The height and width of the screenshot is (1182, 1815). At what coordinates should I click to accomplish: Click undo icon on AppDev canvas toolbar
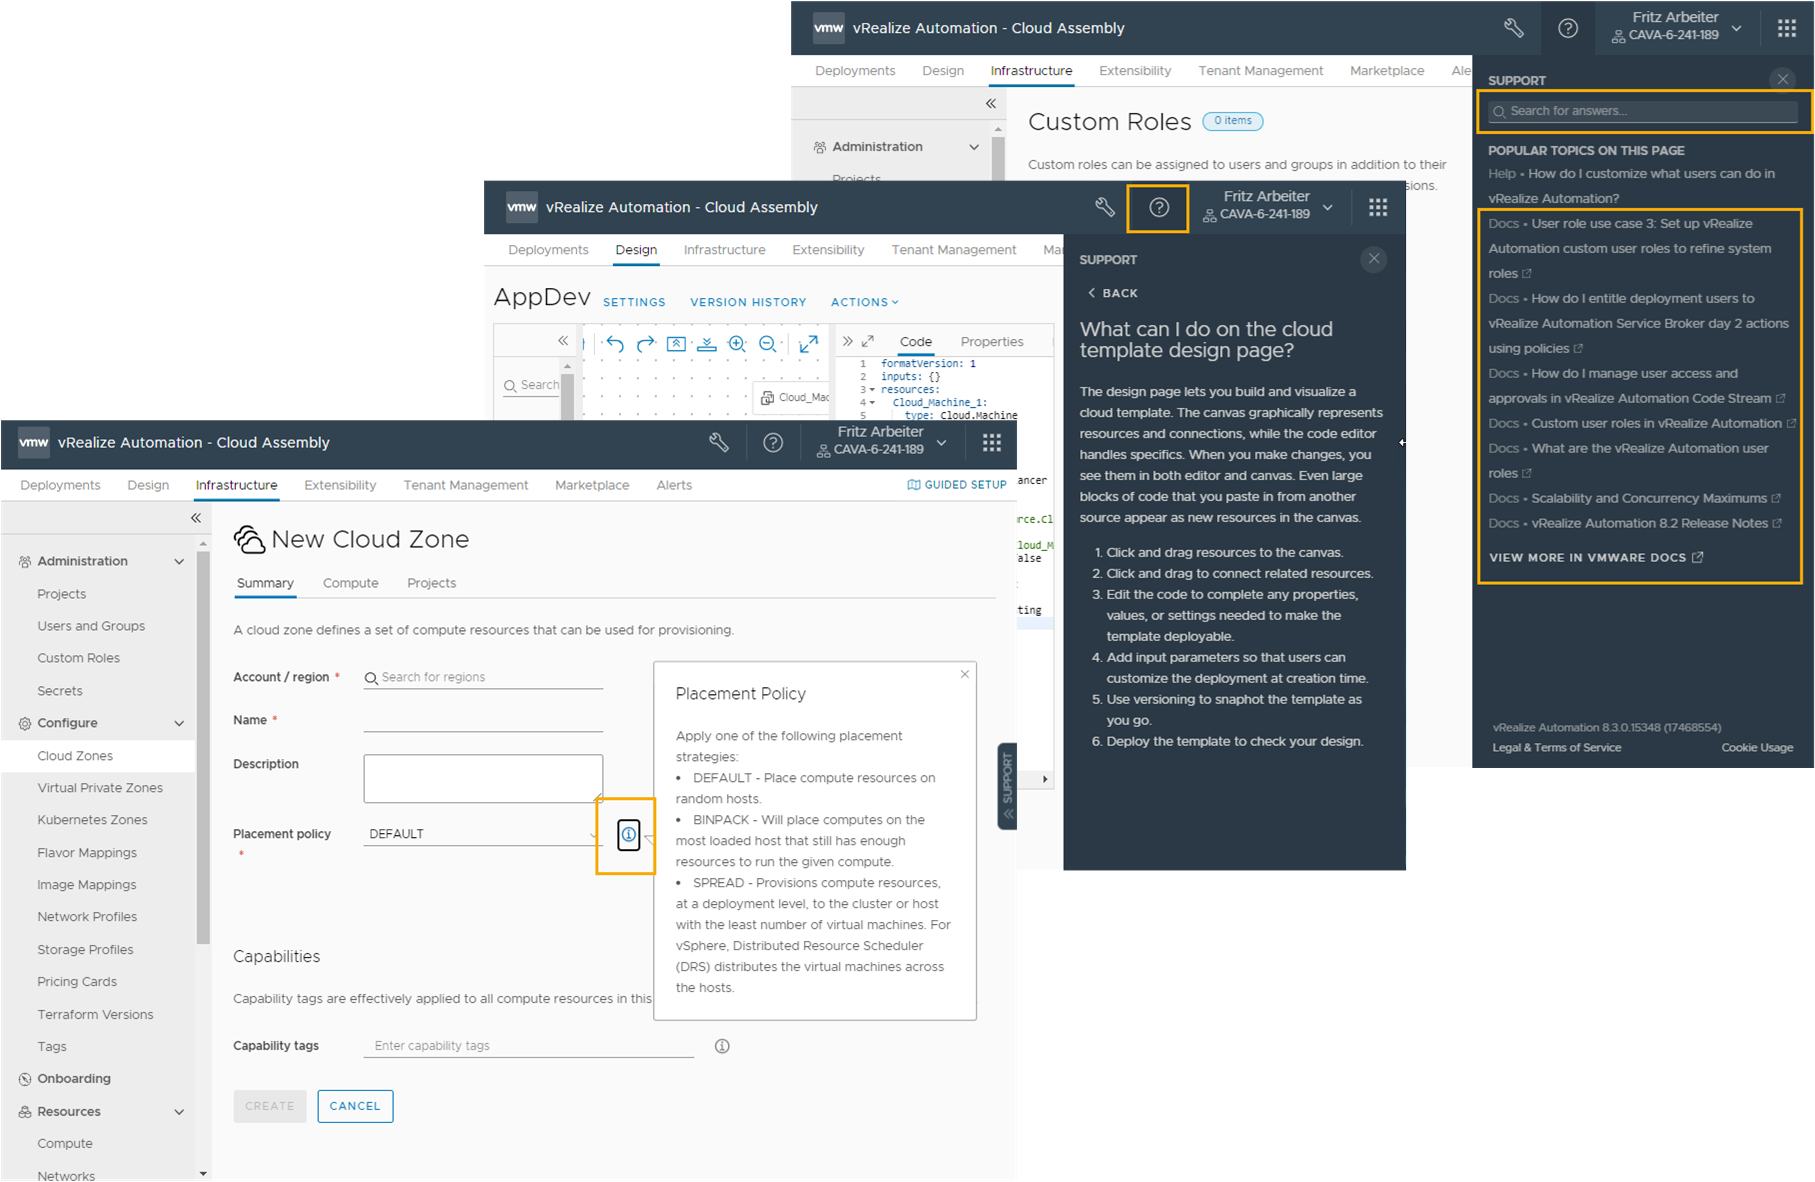point(615,344)
